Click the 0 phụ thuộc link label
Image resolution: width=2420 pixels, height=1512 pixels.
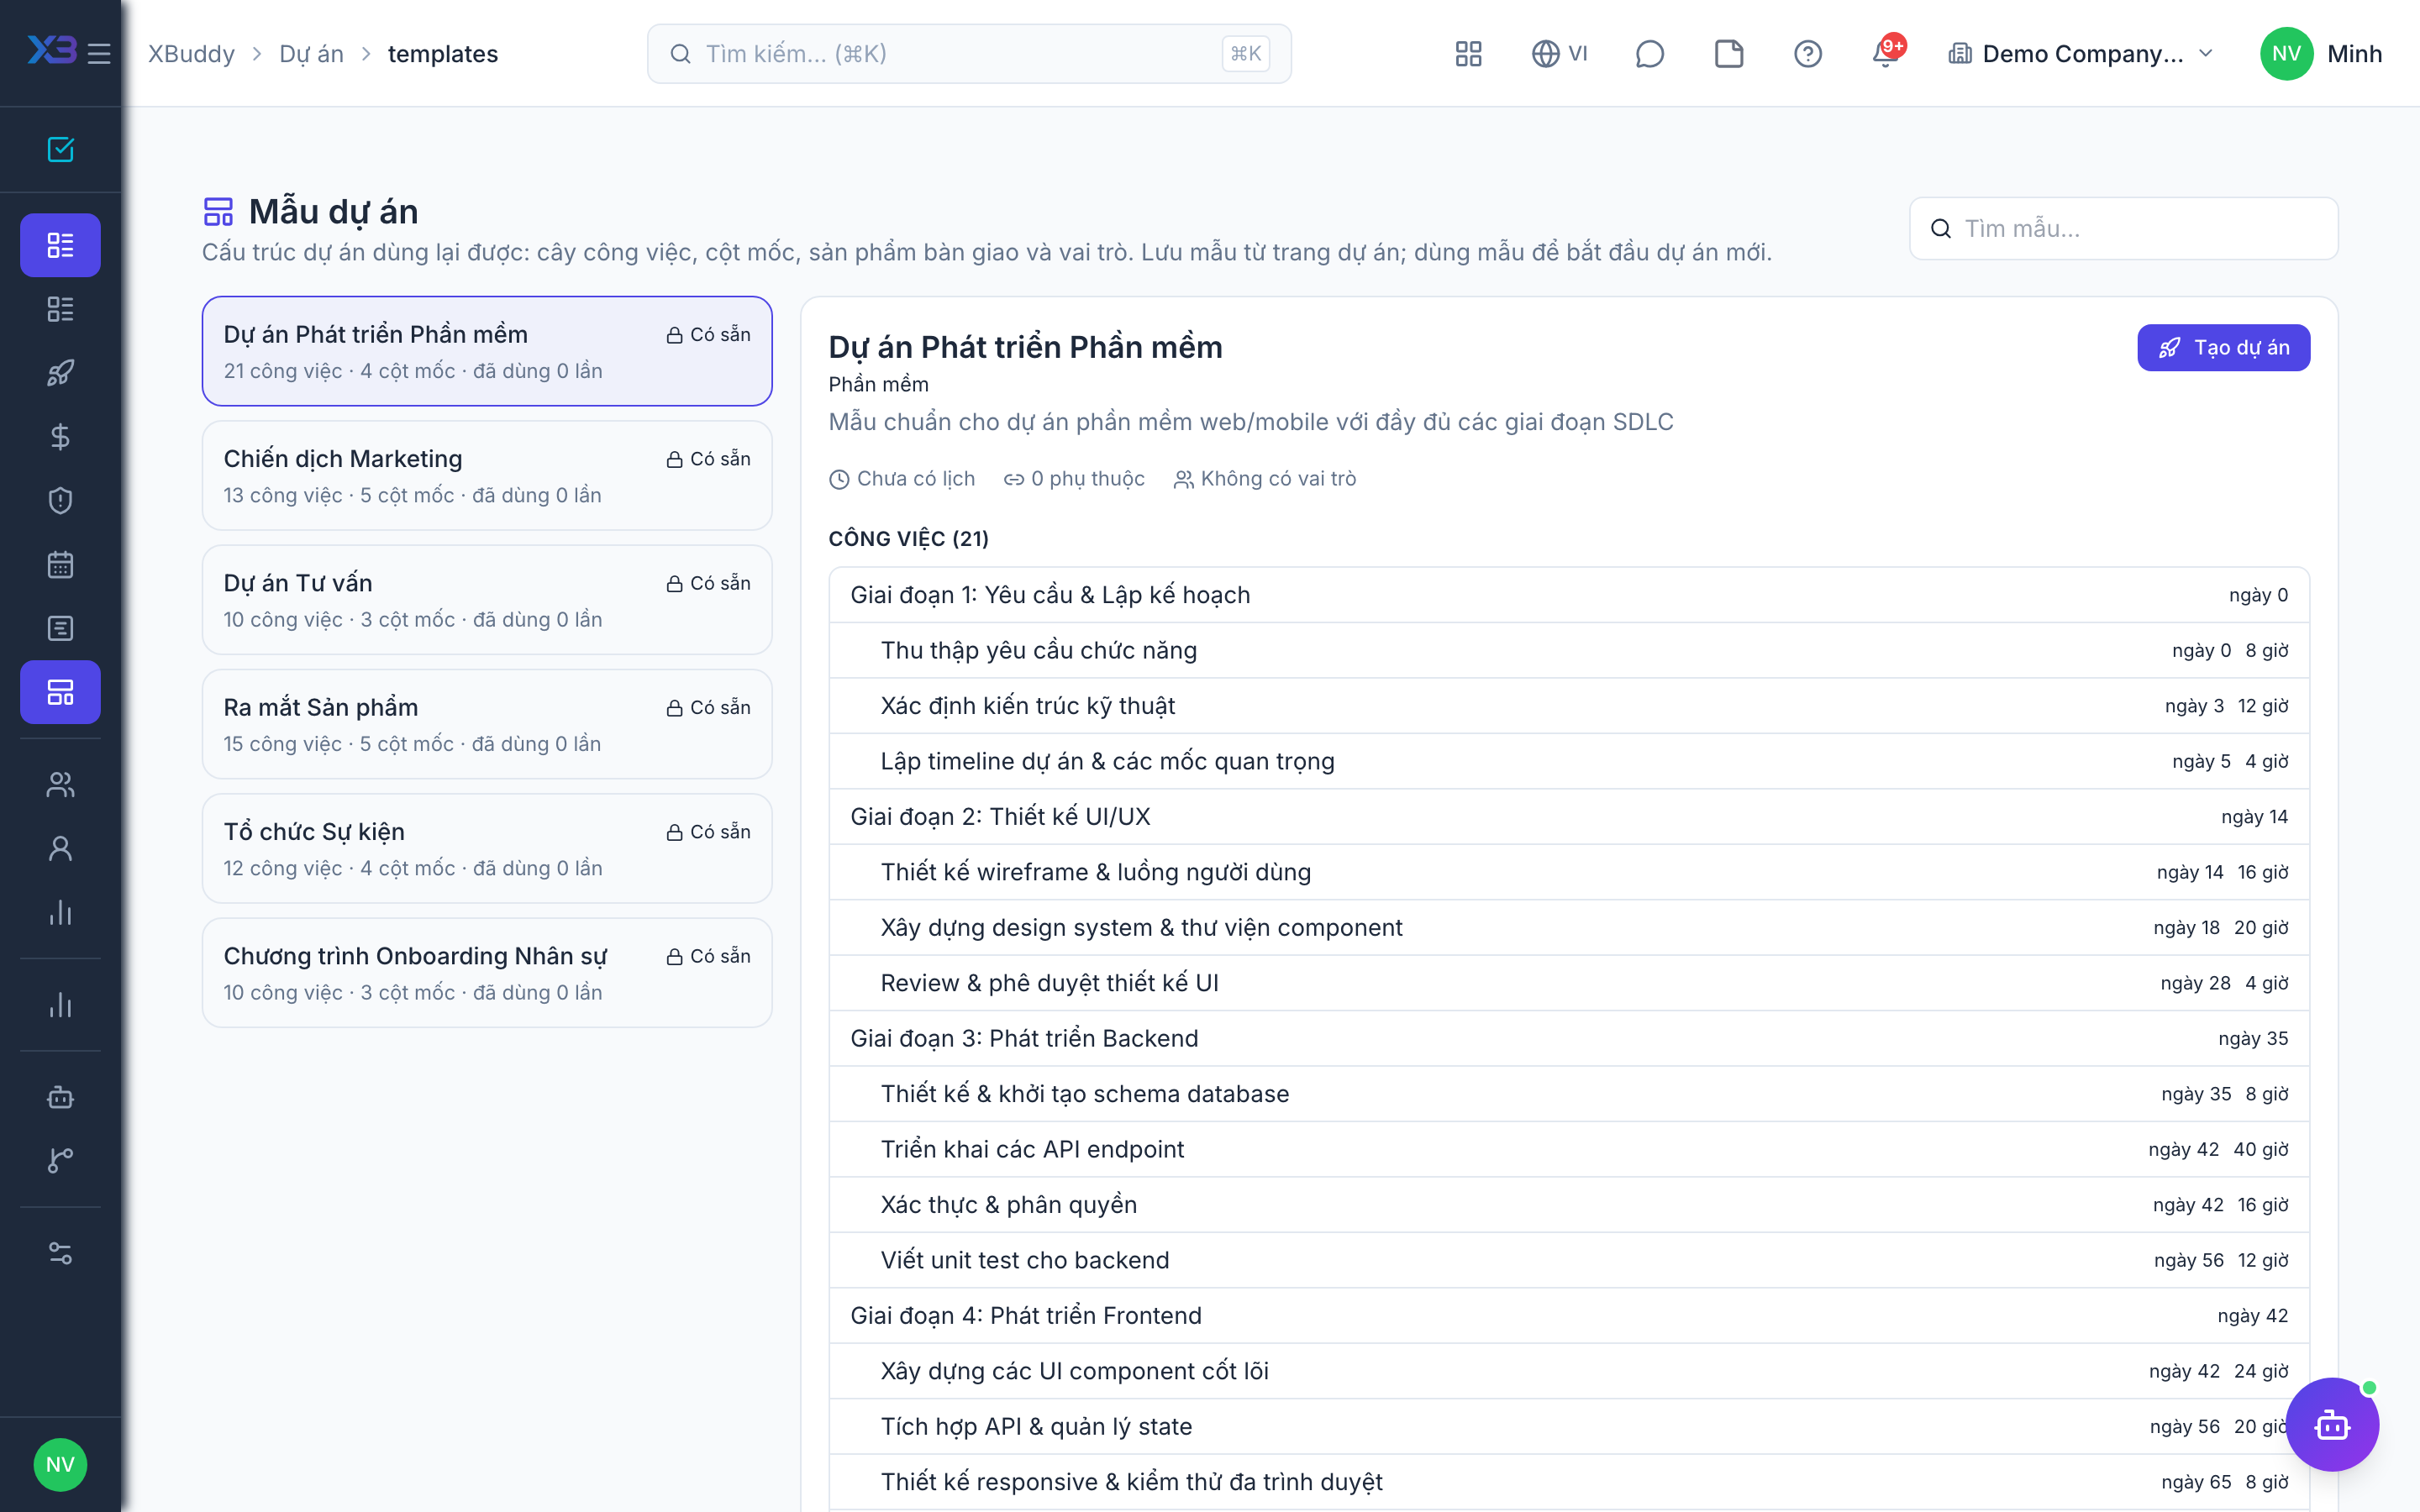[x=1074, y=479]
